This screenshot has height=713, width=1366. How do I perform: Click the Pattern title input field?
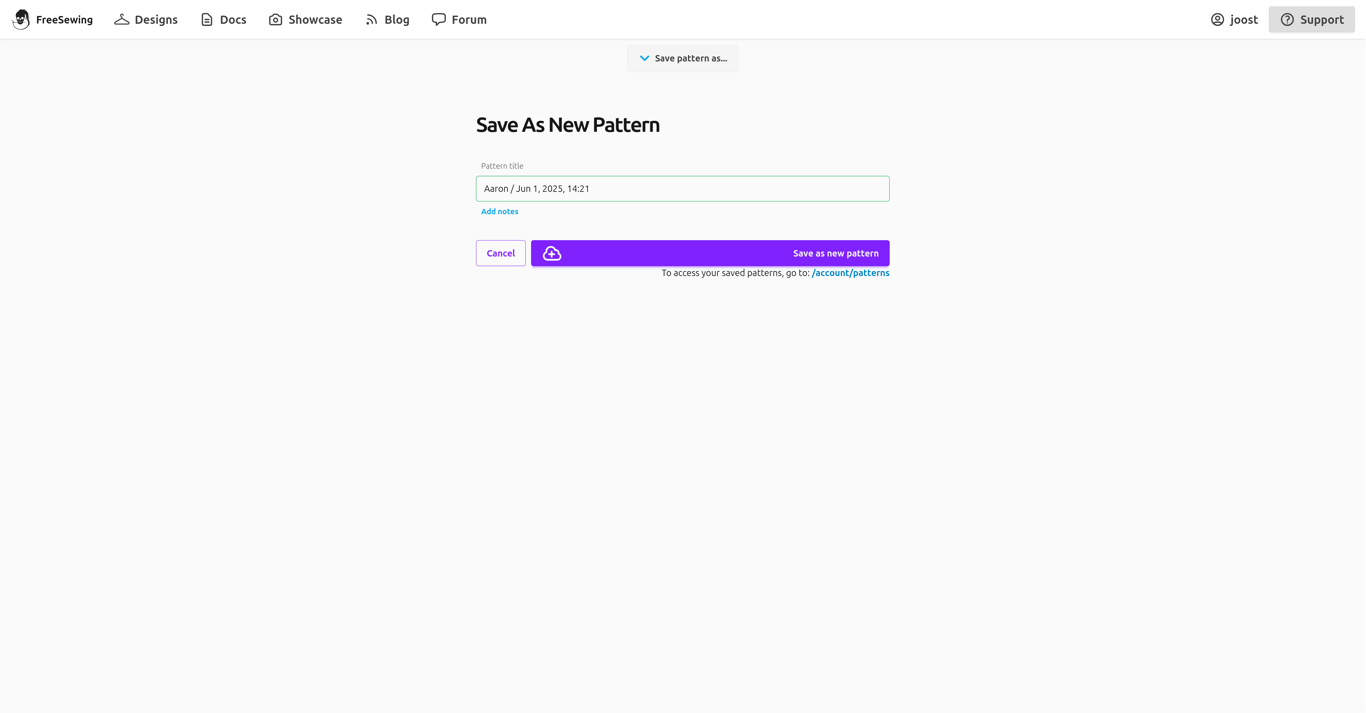click(682, 189)
